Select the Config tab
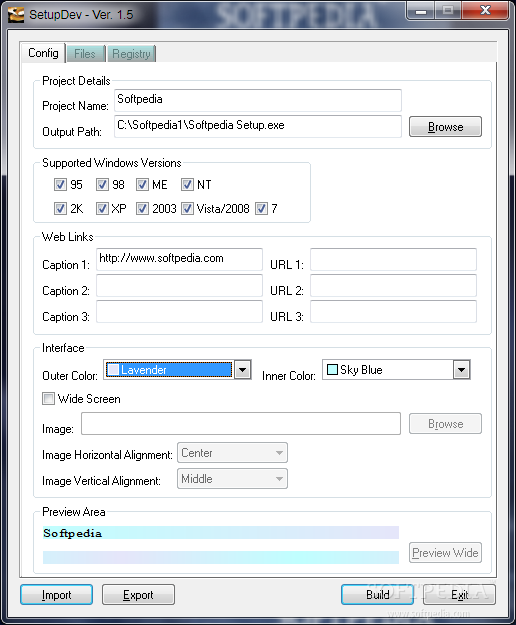Viewport: 516px width, 625px height. [43, 53]
